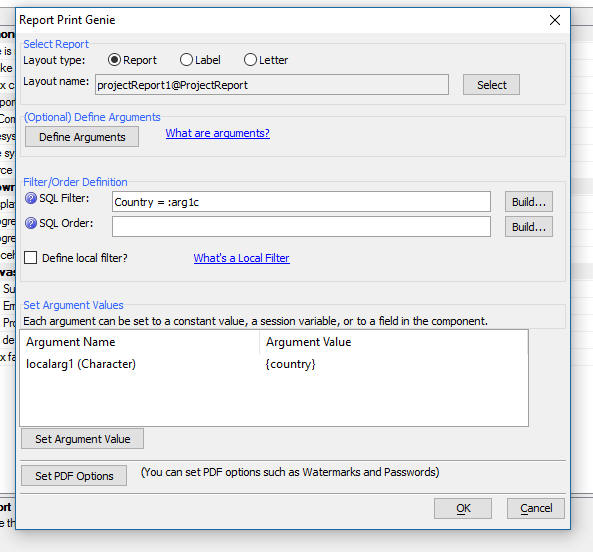Choose the Label layout type
The image size is (593, 552).
(186, 60)
